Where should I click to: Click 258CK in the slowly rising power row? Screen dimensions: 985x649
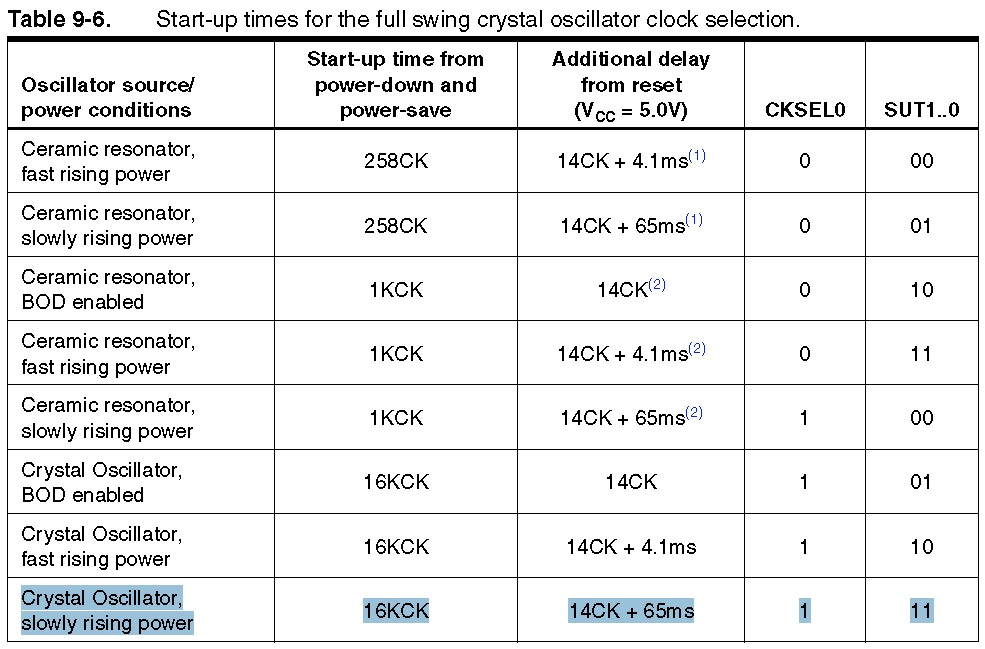tap(395, 225)
